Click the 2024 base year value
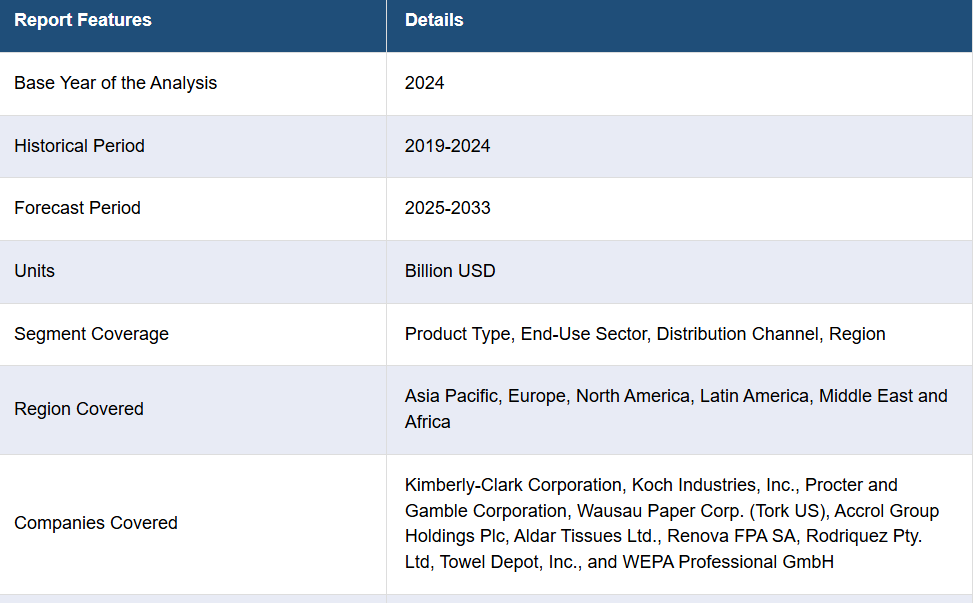Image resolution: width=974 pixels, height=603 pixels. coord(424,83)
